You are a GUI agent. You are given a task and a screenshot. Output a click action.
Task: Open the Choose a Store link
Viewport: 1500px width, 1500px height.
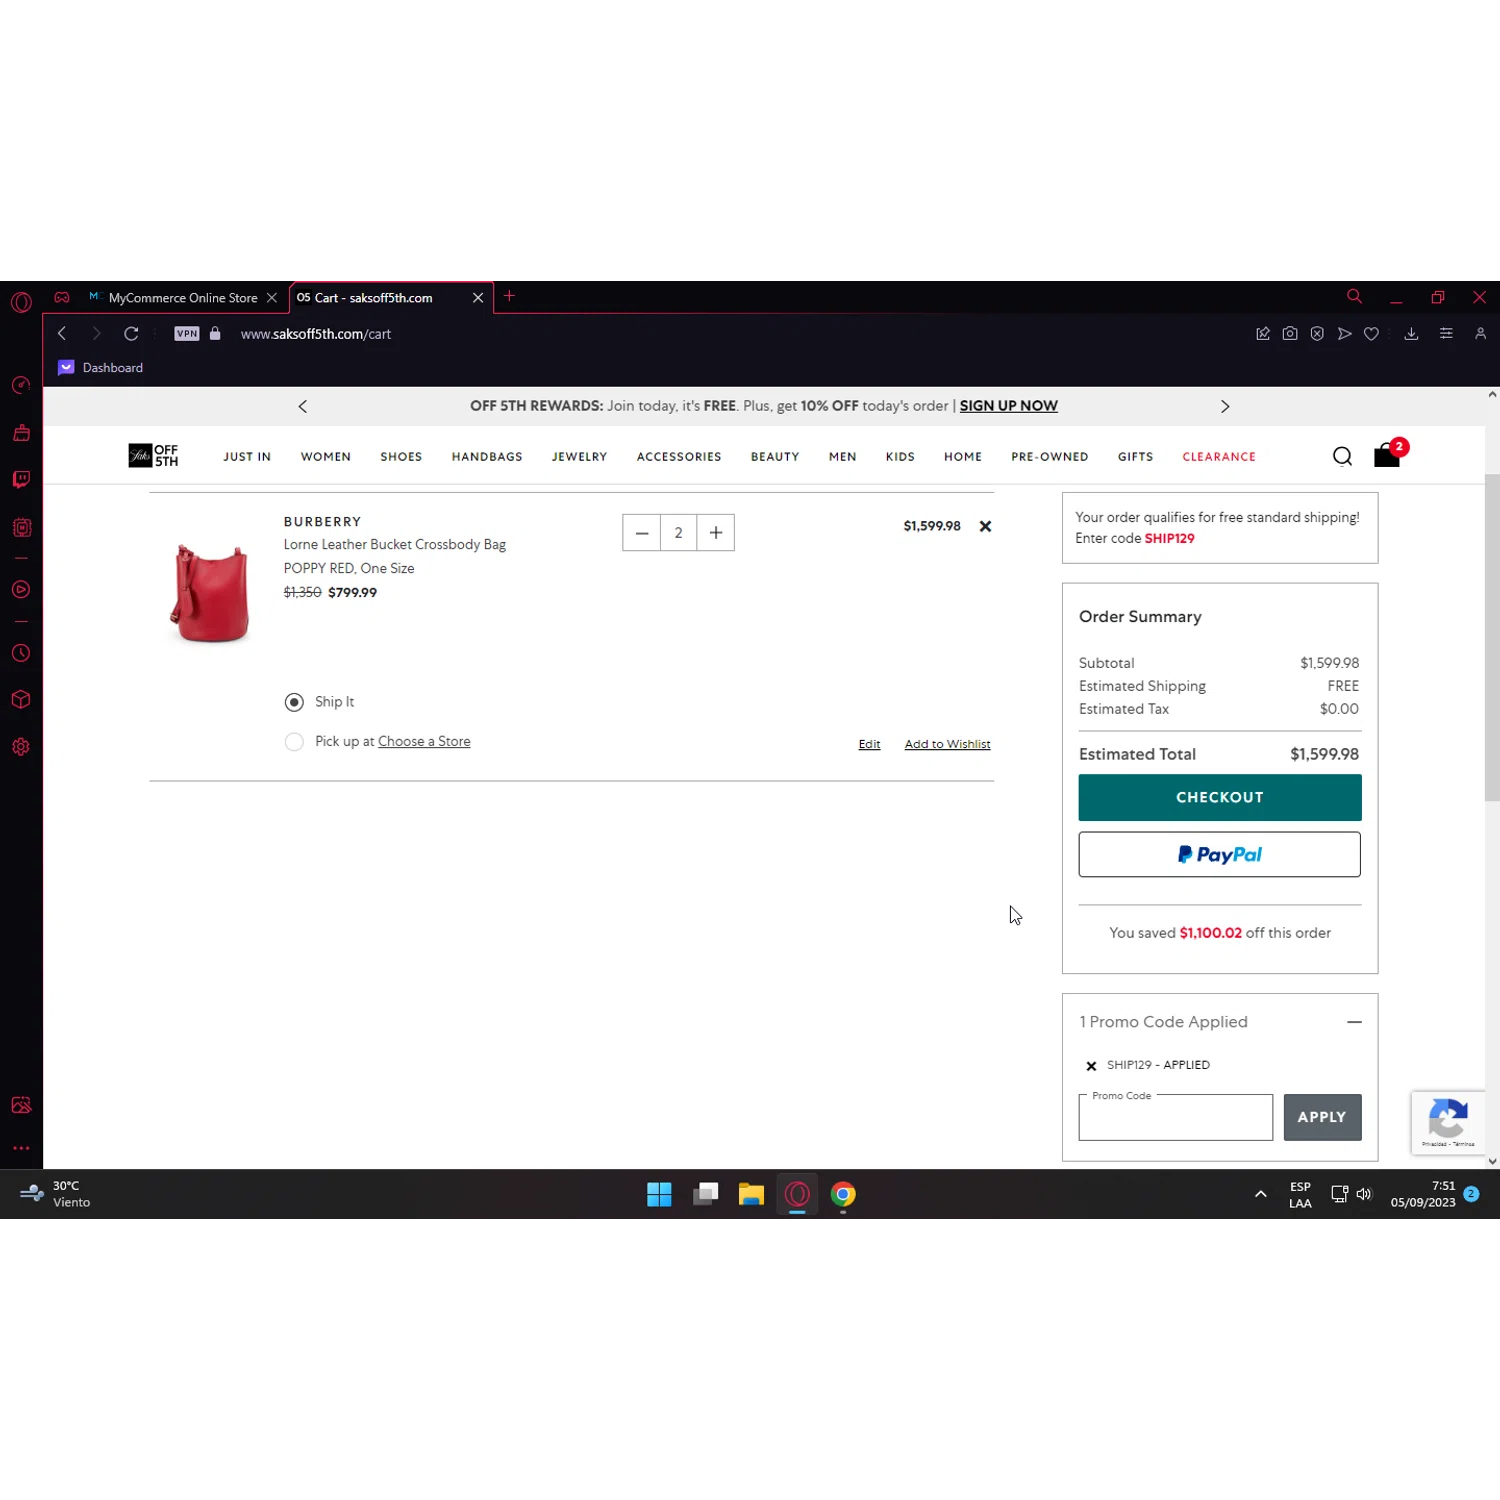pyautogui.click(x=424, y=741)
